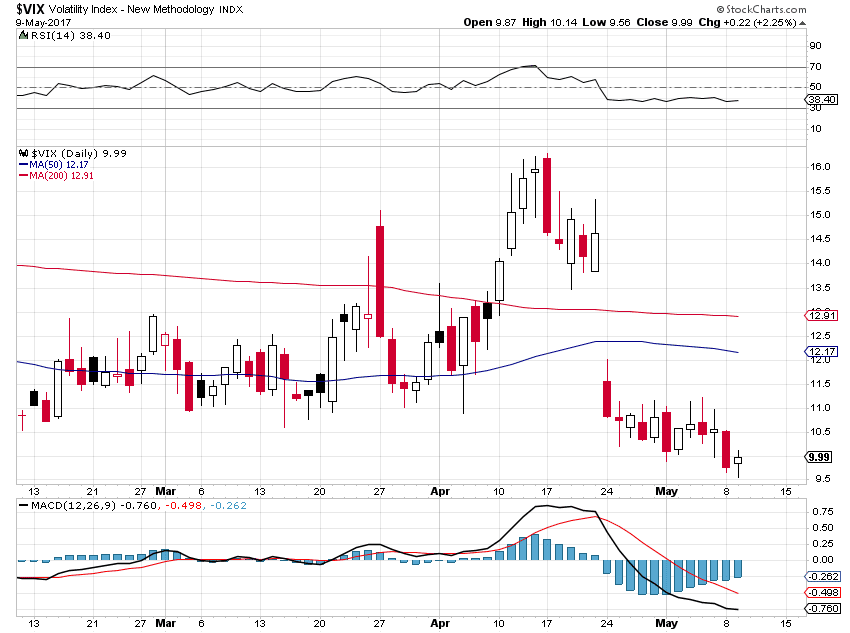Click the red -0.498 value in the MACD legend
Image resolution: width=850 pixels, height=633 pixels.
[x=183, y=506]
